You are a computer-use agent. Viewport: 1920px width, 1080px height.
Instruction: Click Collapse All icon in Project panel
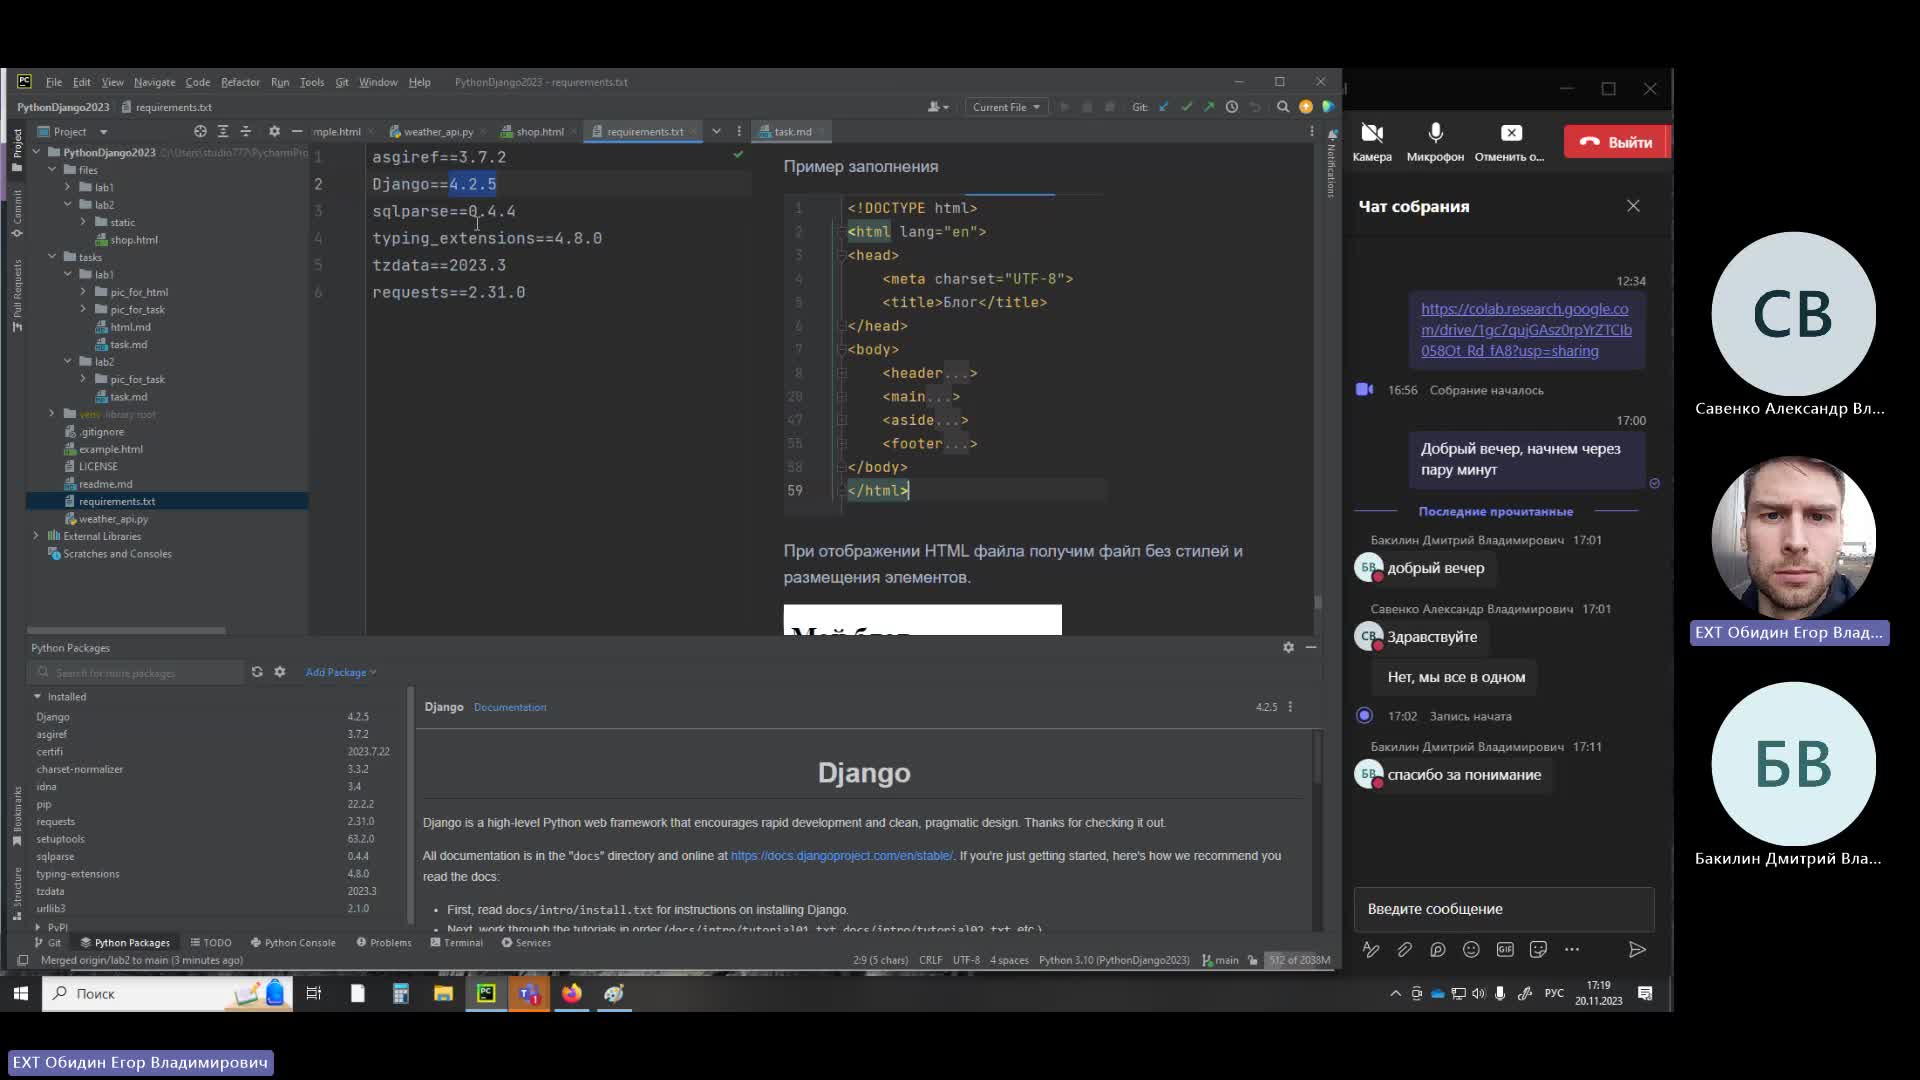click(x=245, y=131)
